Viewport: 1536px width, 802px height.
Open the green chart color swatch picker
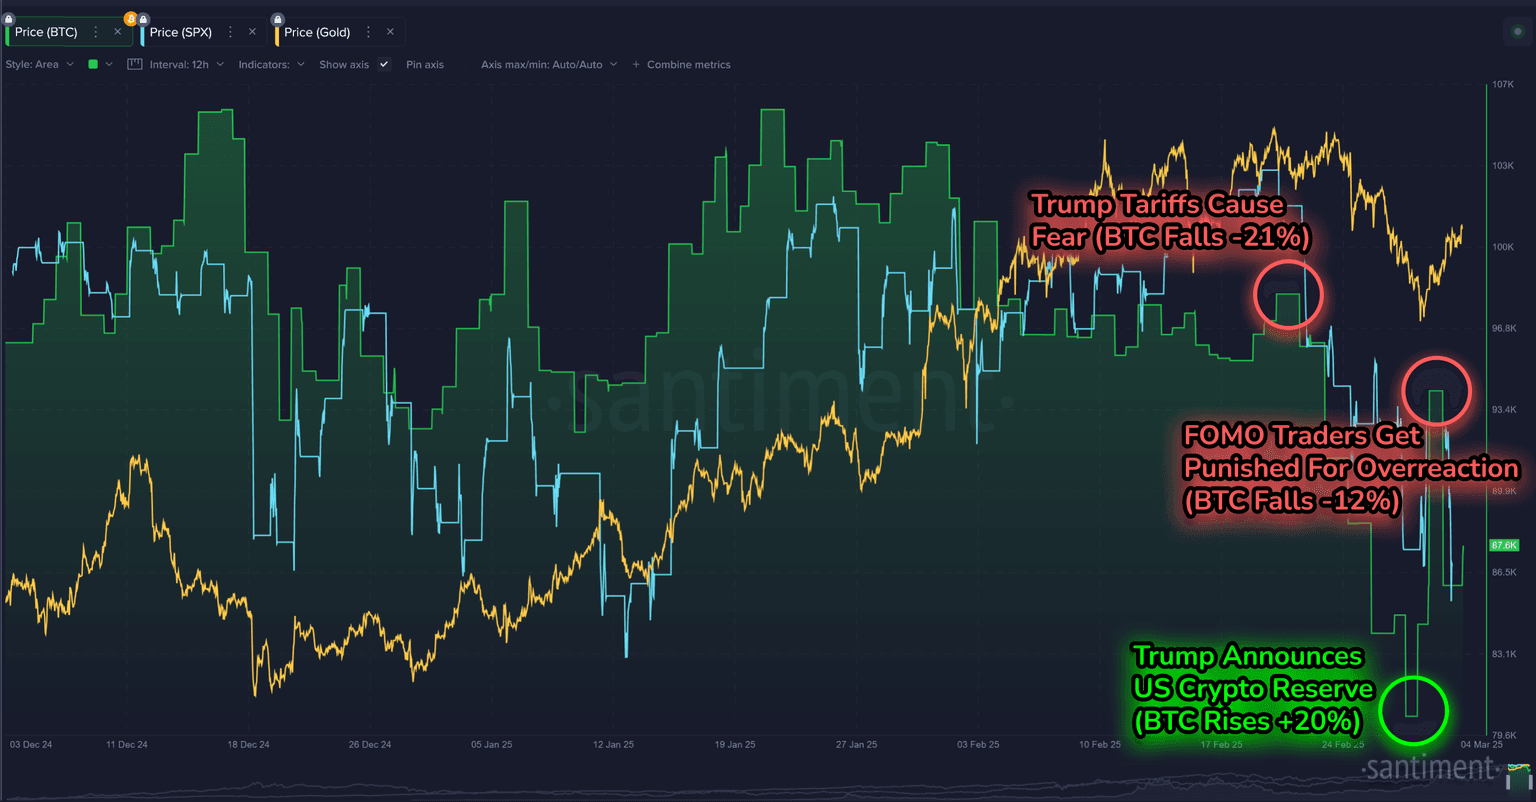pos(99,64)
